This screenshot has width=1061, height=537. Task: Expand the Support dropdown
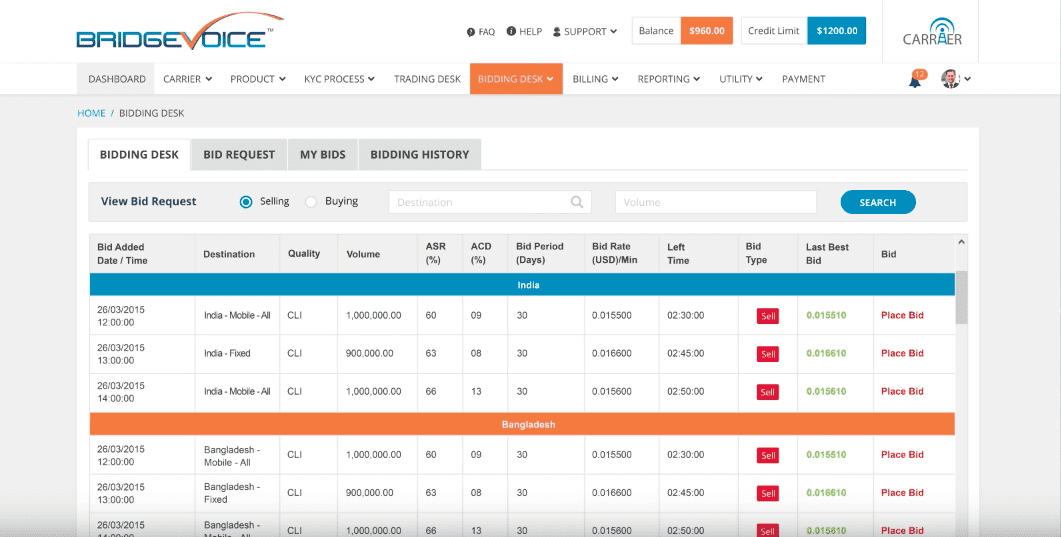(585, 32)
